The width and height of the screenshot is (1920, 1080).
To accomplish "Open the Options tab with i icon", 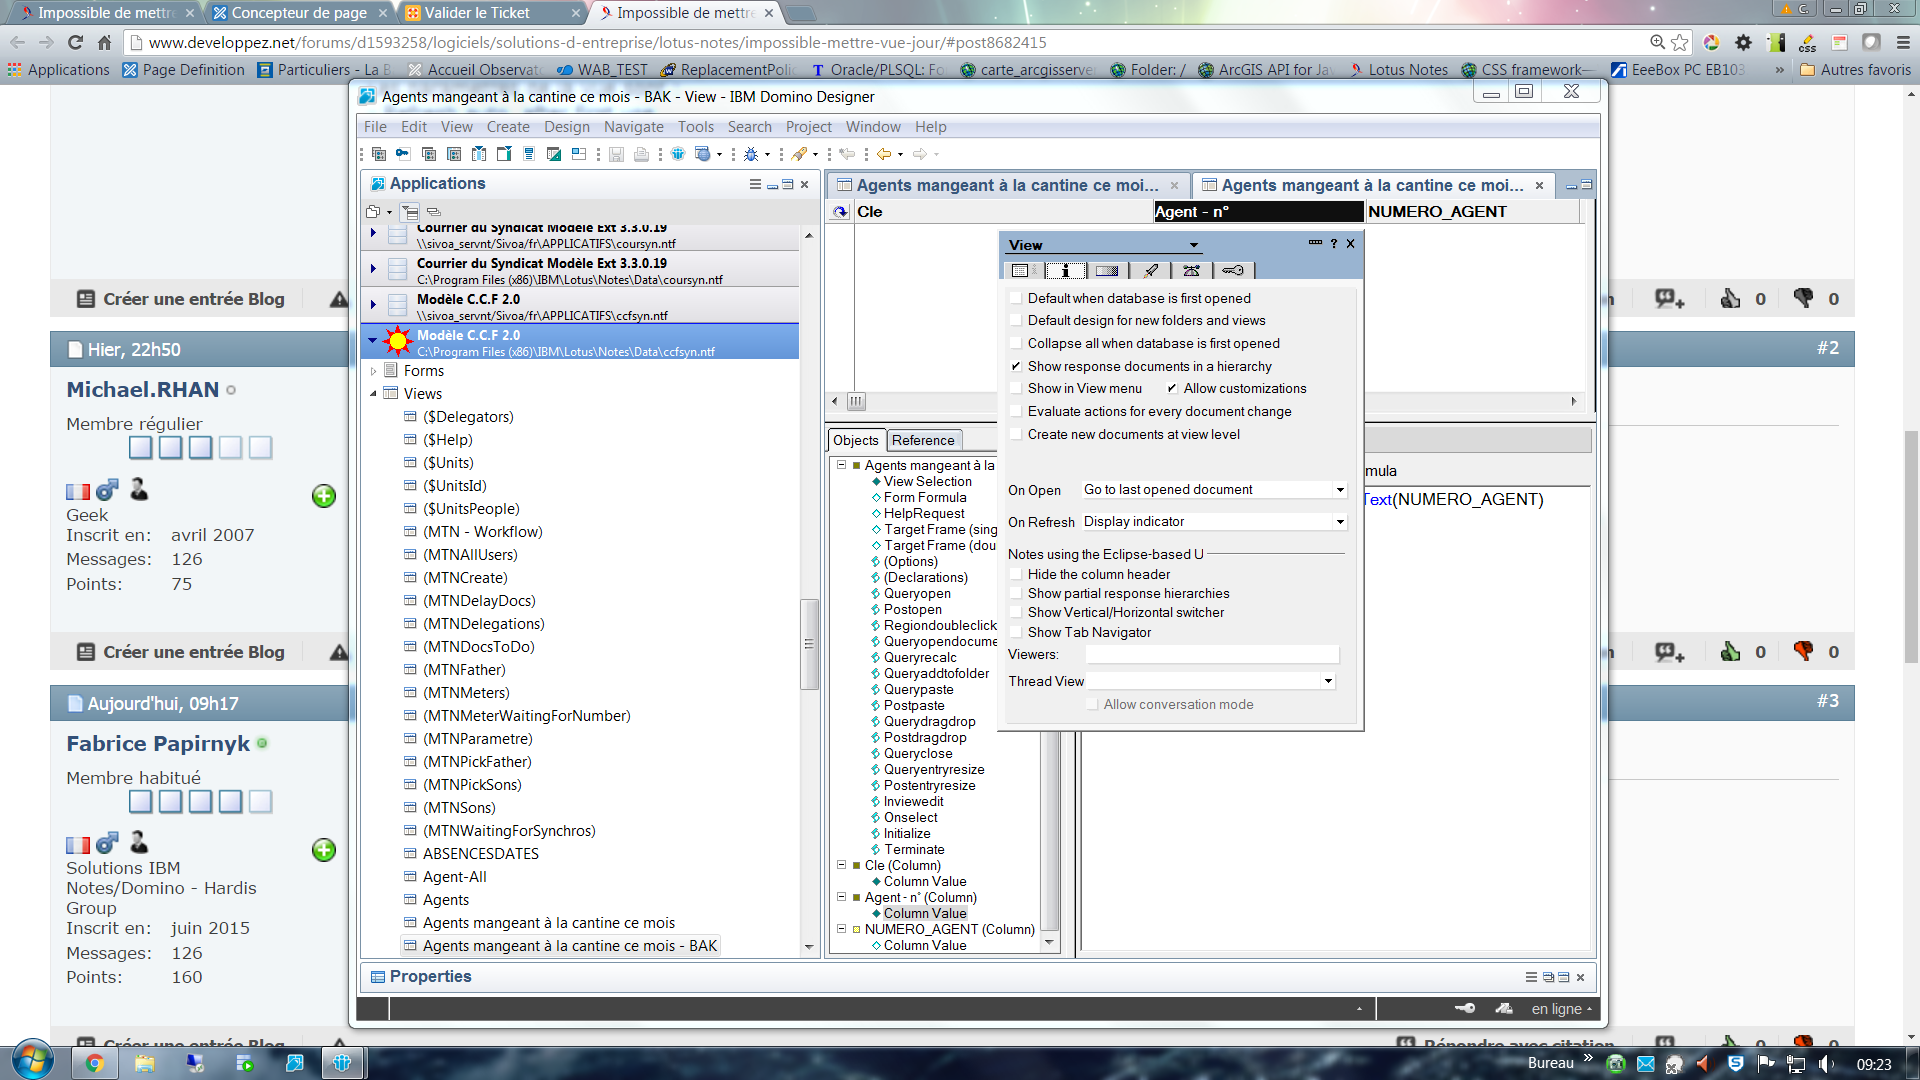I will pos(1065,270).
